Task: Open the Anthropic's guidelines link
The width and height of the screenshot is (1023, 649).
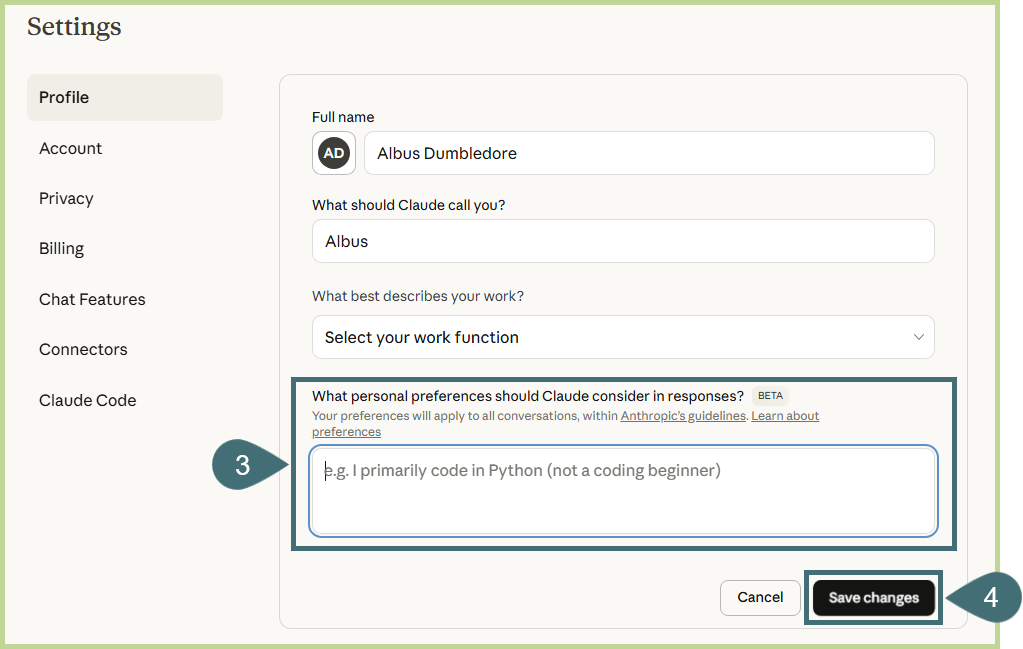Action: coord(683,416)
